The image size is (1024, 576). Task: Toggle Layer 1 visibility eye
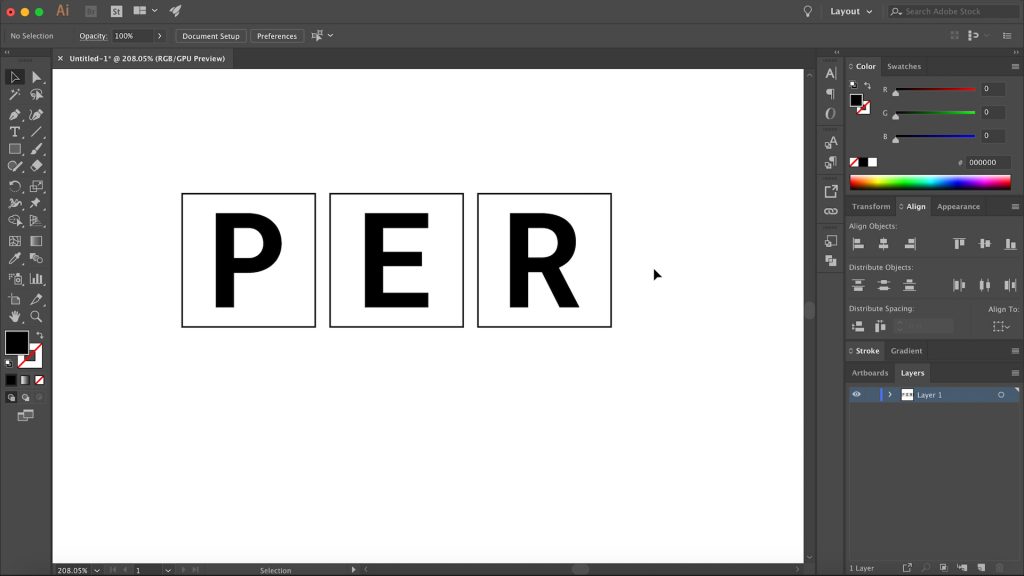[x=856, y=394]
